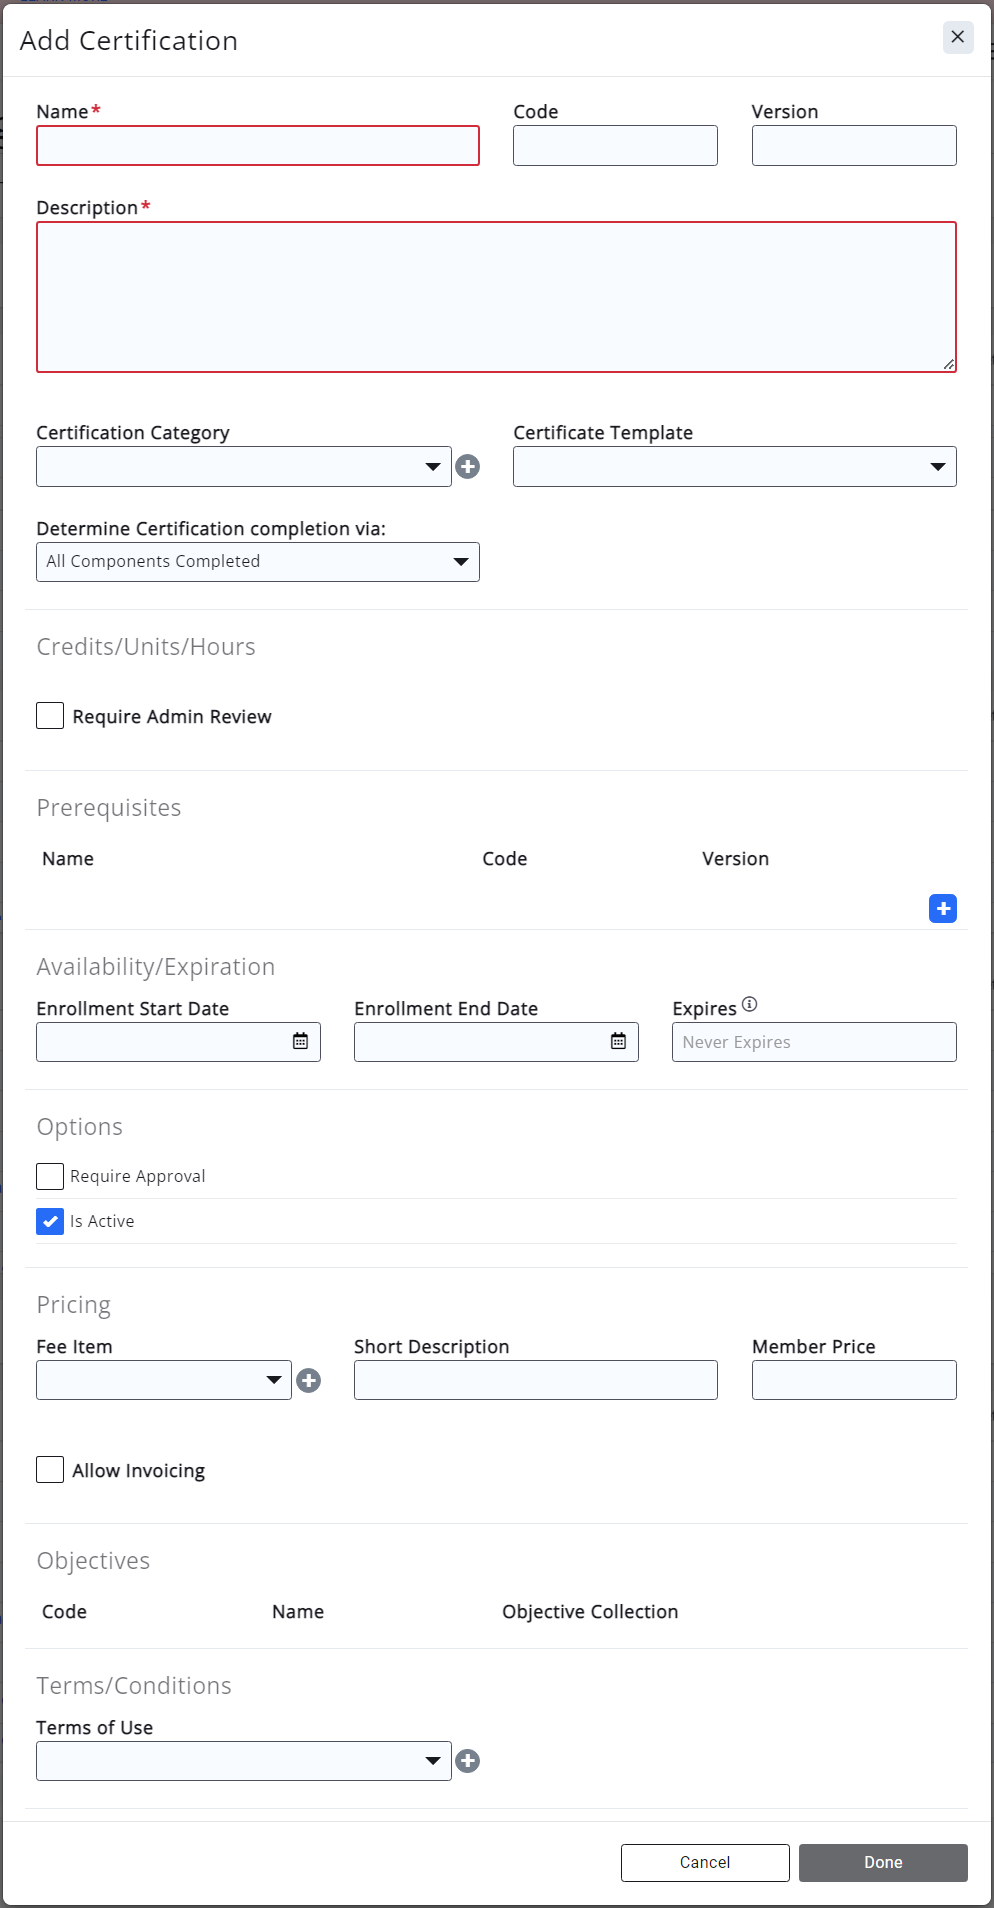Click the Availability/Expiration section heading
Screen dimensions: 994x1908
click(x=156, y=967)
